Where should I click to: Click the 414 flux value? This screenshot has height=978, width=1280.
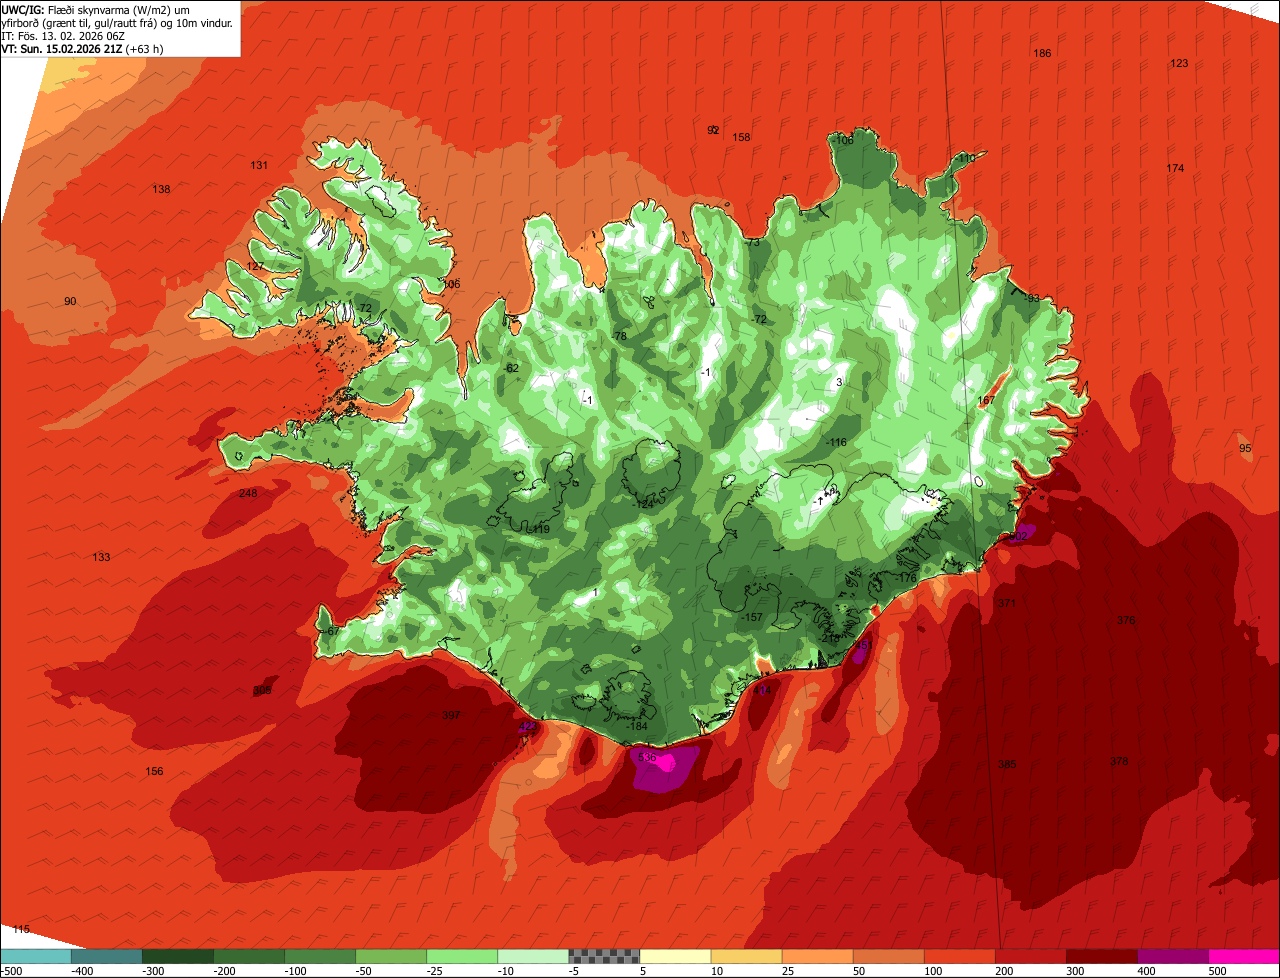[762, 690]
